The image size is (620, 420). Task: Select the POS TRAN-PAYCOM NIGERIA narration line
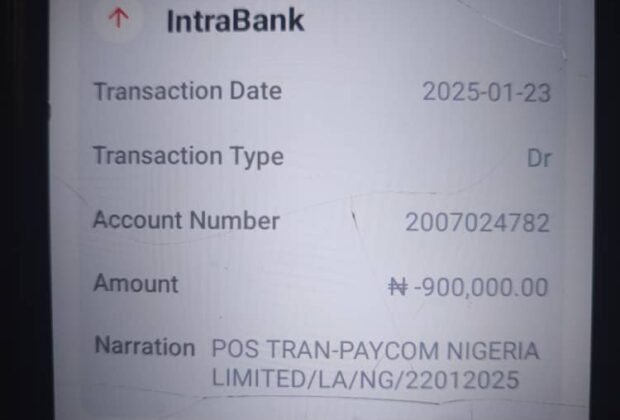[x=375, y=350]
